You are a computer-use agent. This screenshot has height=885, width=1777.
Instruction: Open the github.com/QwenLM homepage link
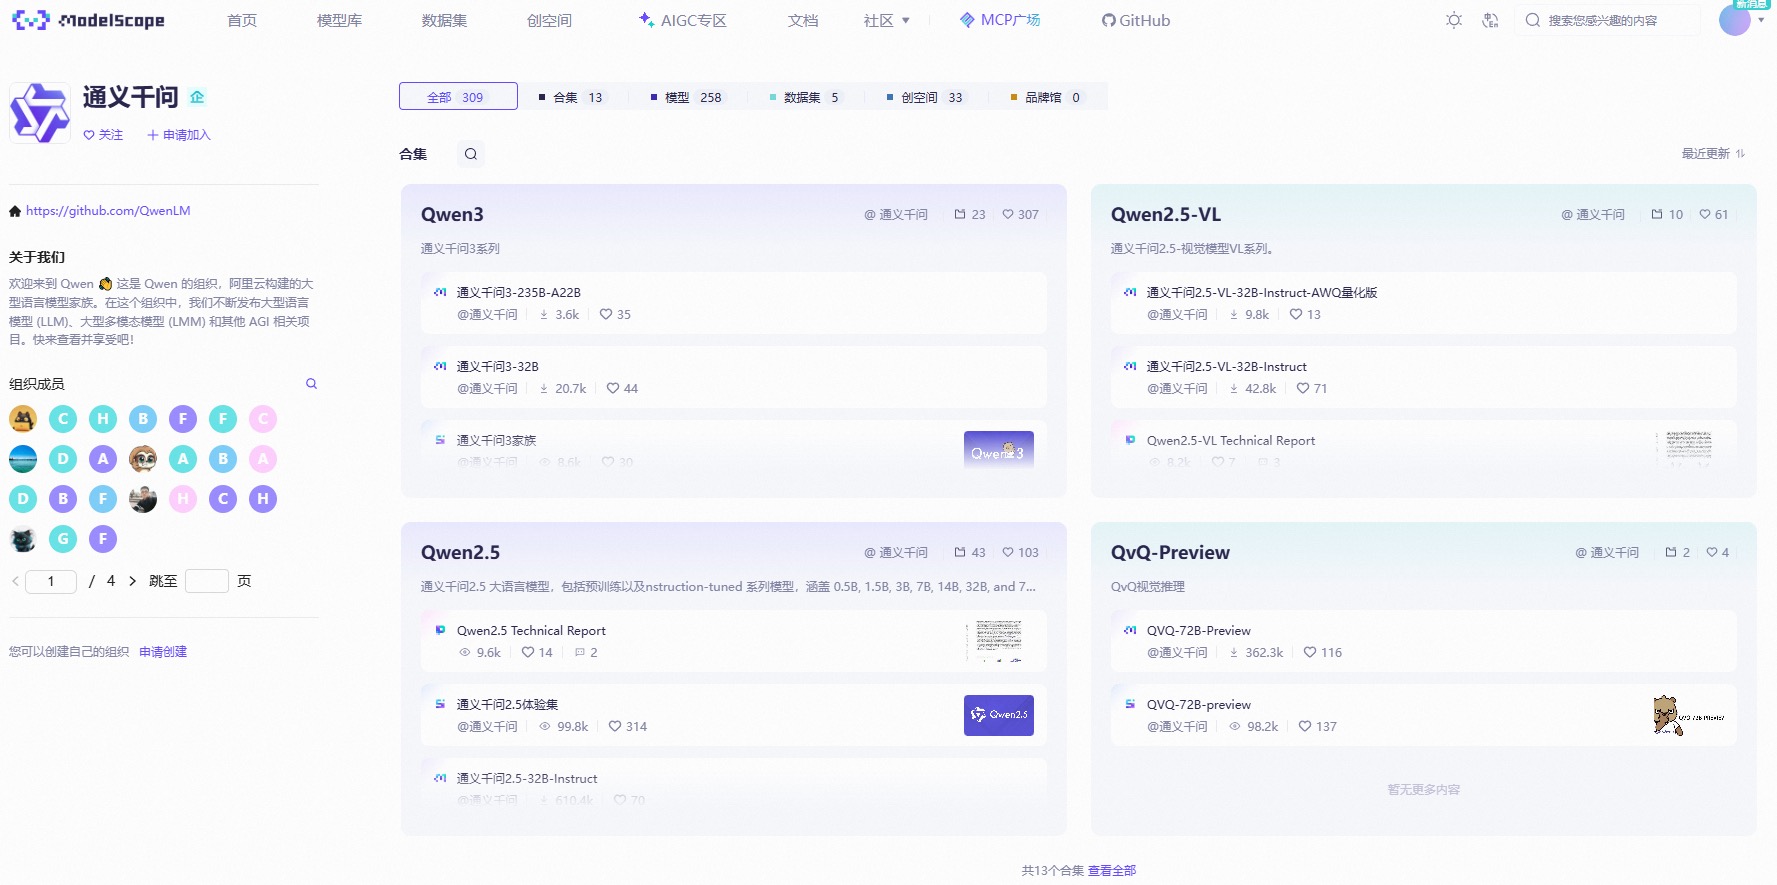[x=108, y=211]
